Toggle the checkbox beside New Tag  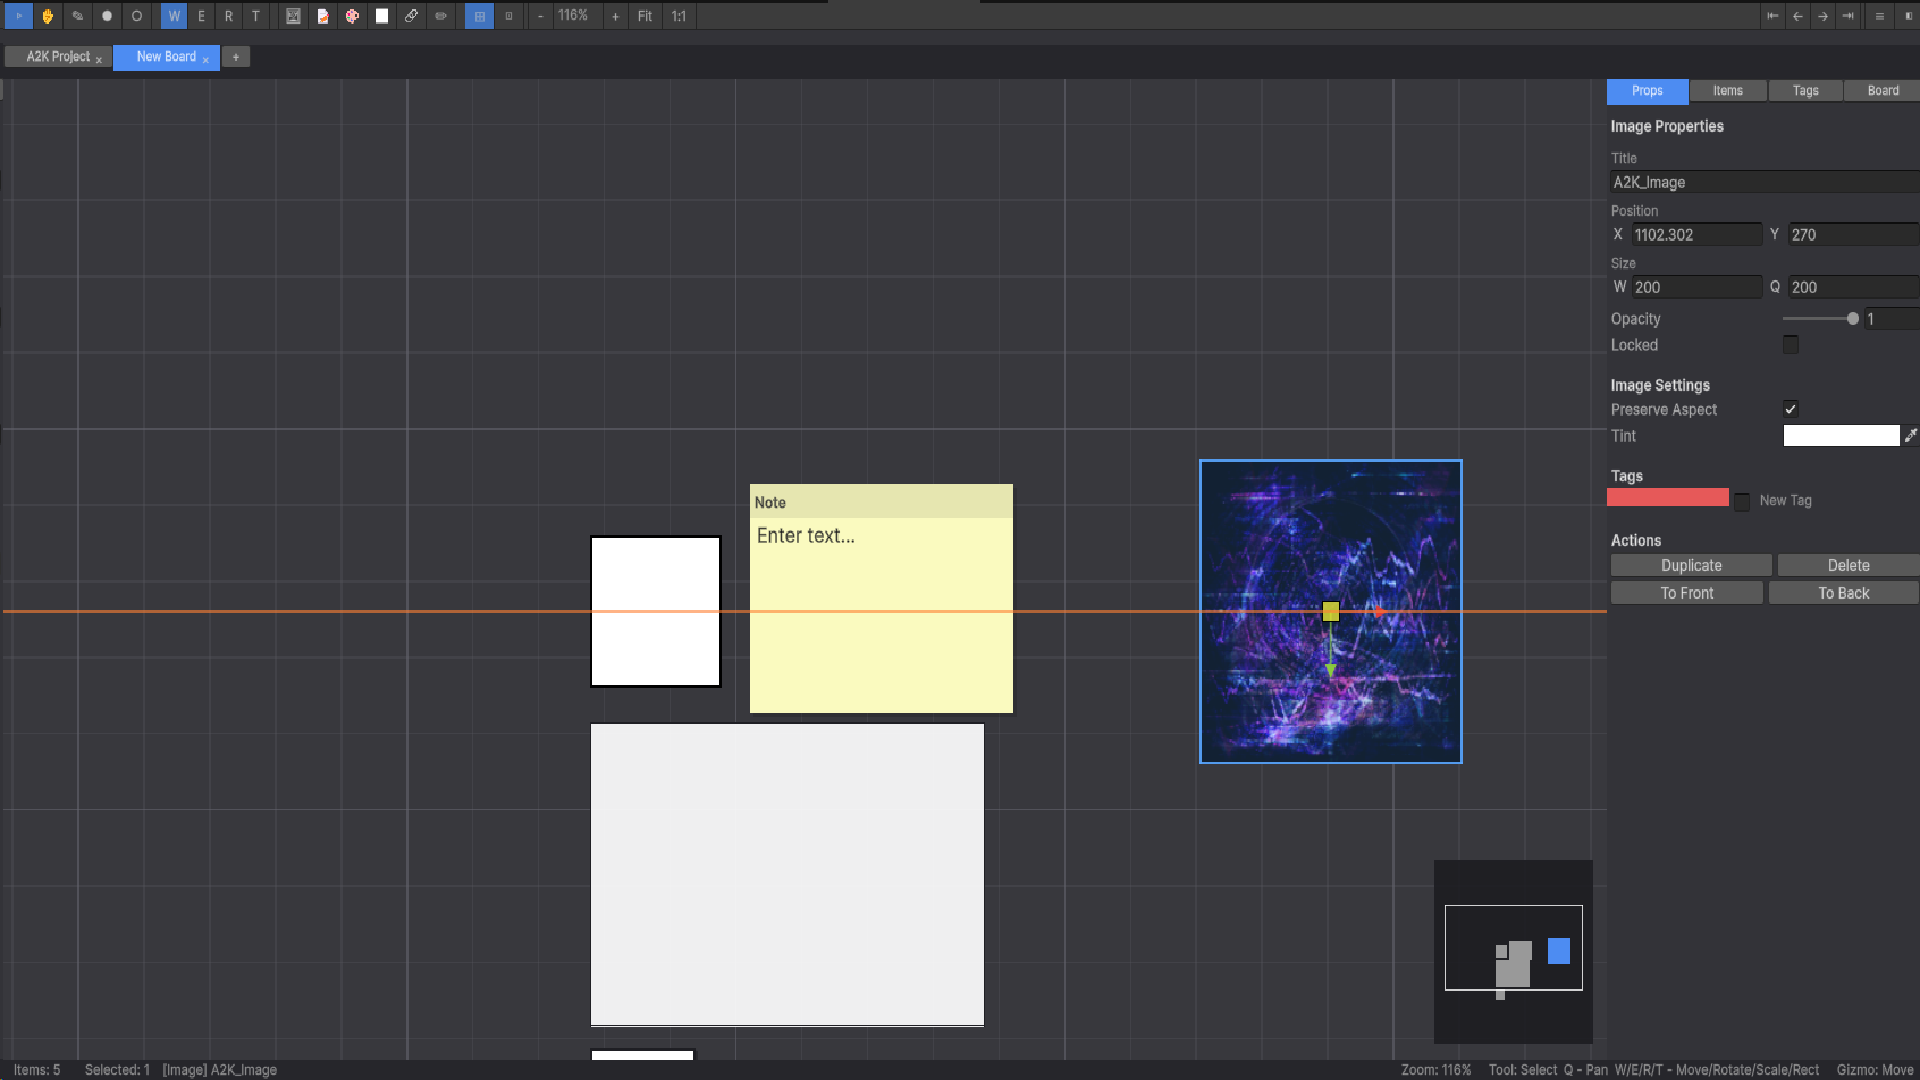(1742, 501)
